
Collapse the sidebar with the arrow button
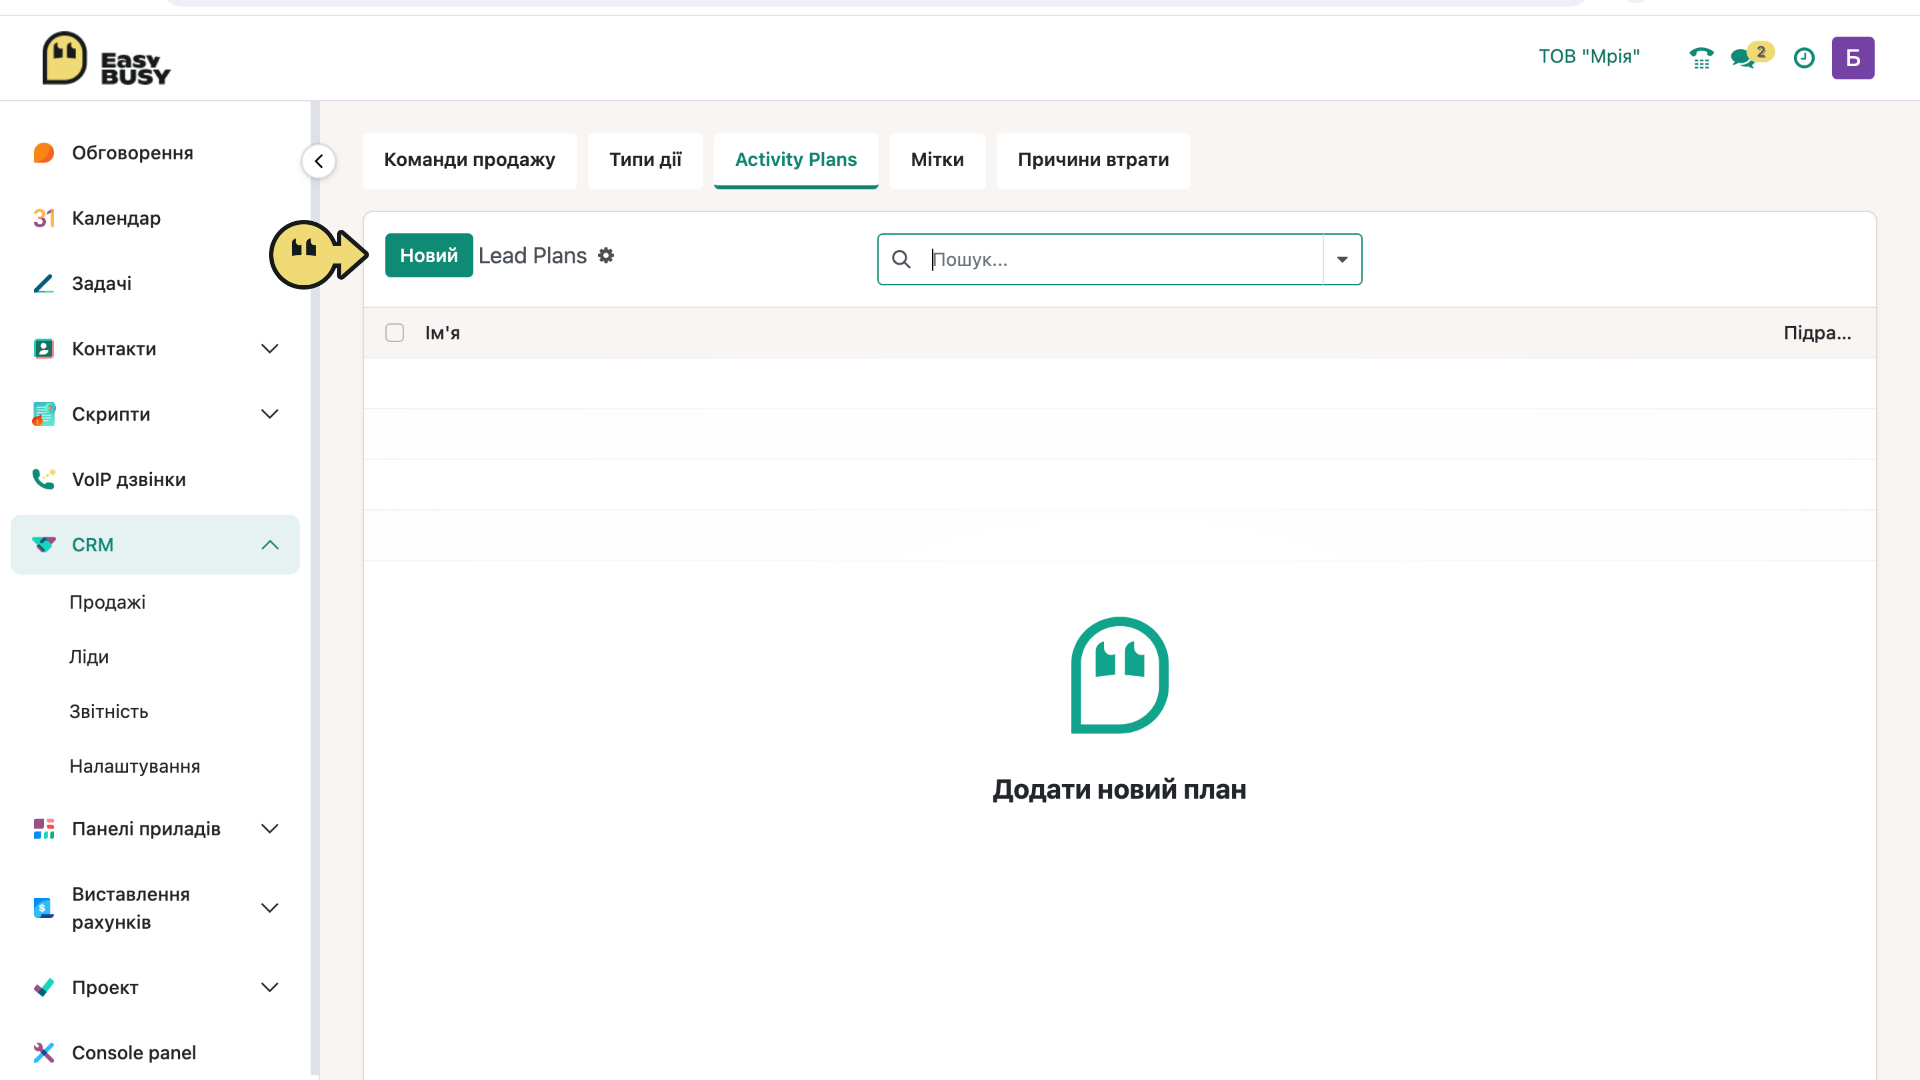(319, 161)
